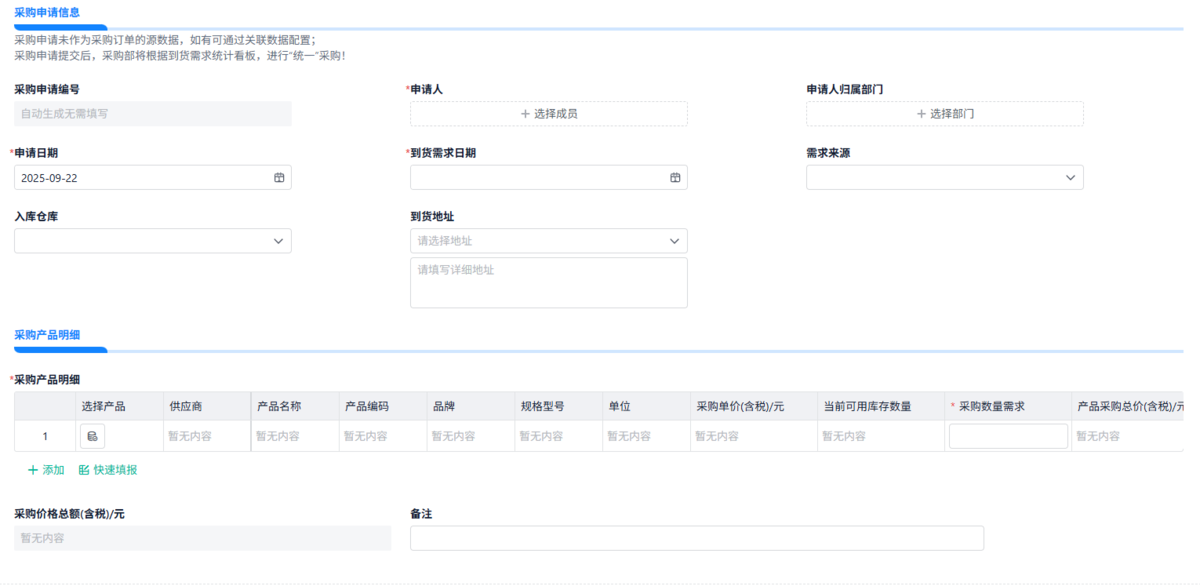
Task: Click the 采购单价(含税)/元 column header
Action: [740, 406]
